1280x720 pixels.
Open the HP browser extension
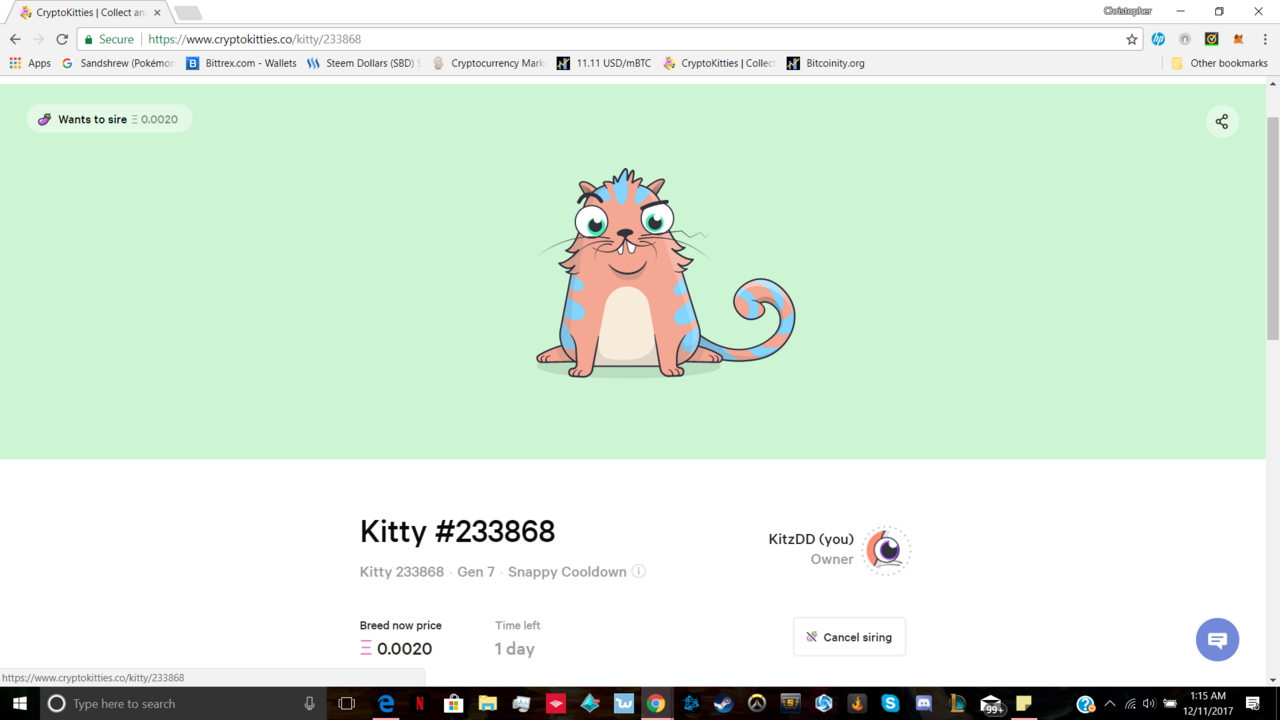click(x=1158, y=39)
